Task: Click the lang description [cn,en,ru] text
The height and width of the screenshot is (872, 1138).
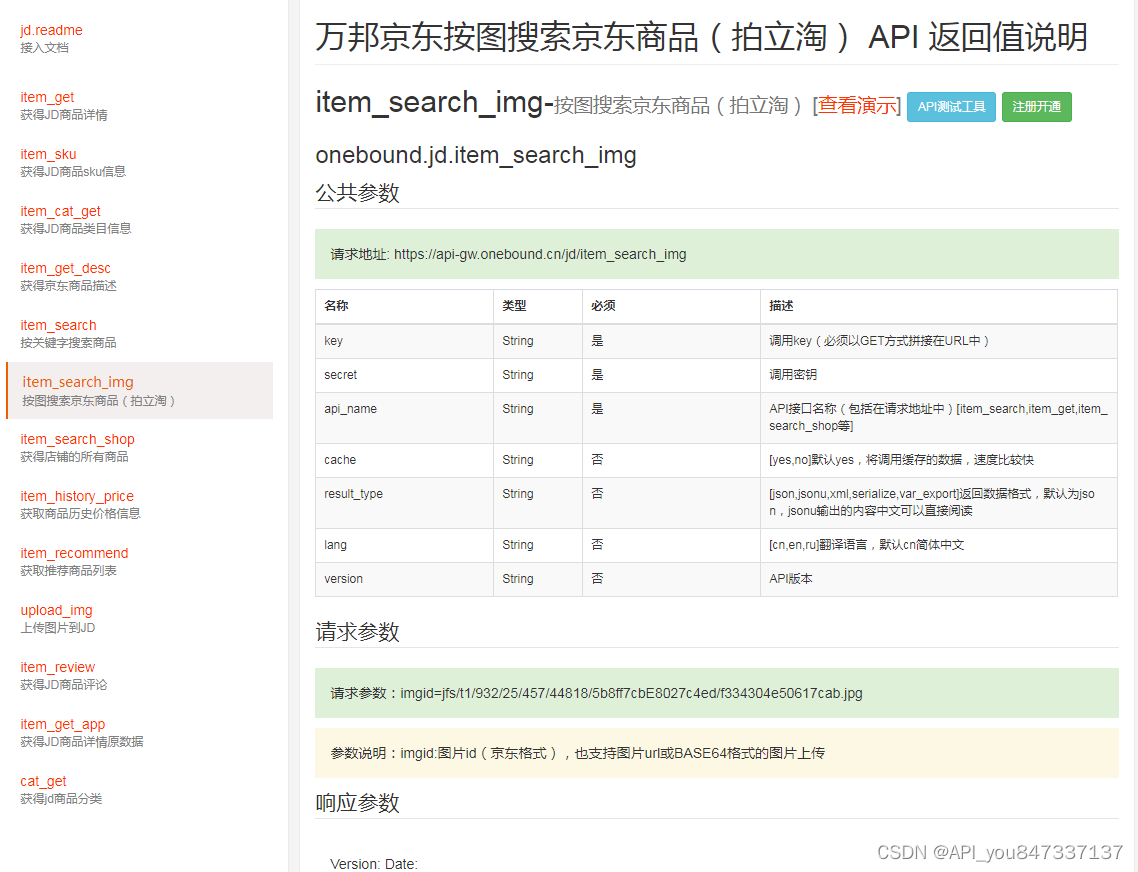Action: 866,545
